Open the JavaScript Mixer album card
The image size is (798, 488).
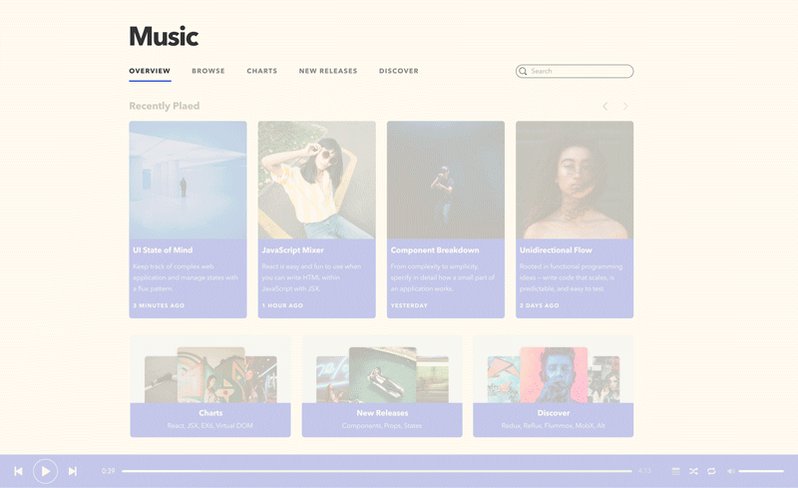(x=317, y=219)
